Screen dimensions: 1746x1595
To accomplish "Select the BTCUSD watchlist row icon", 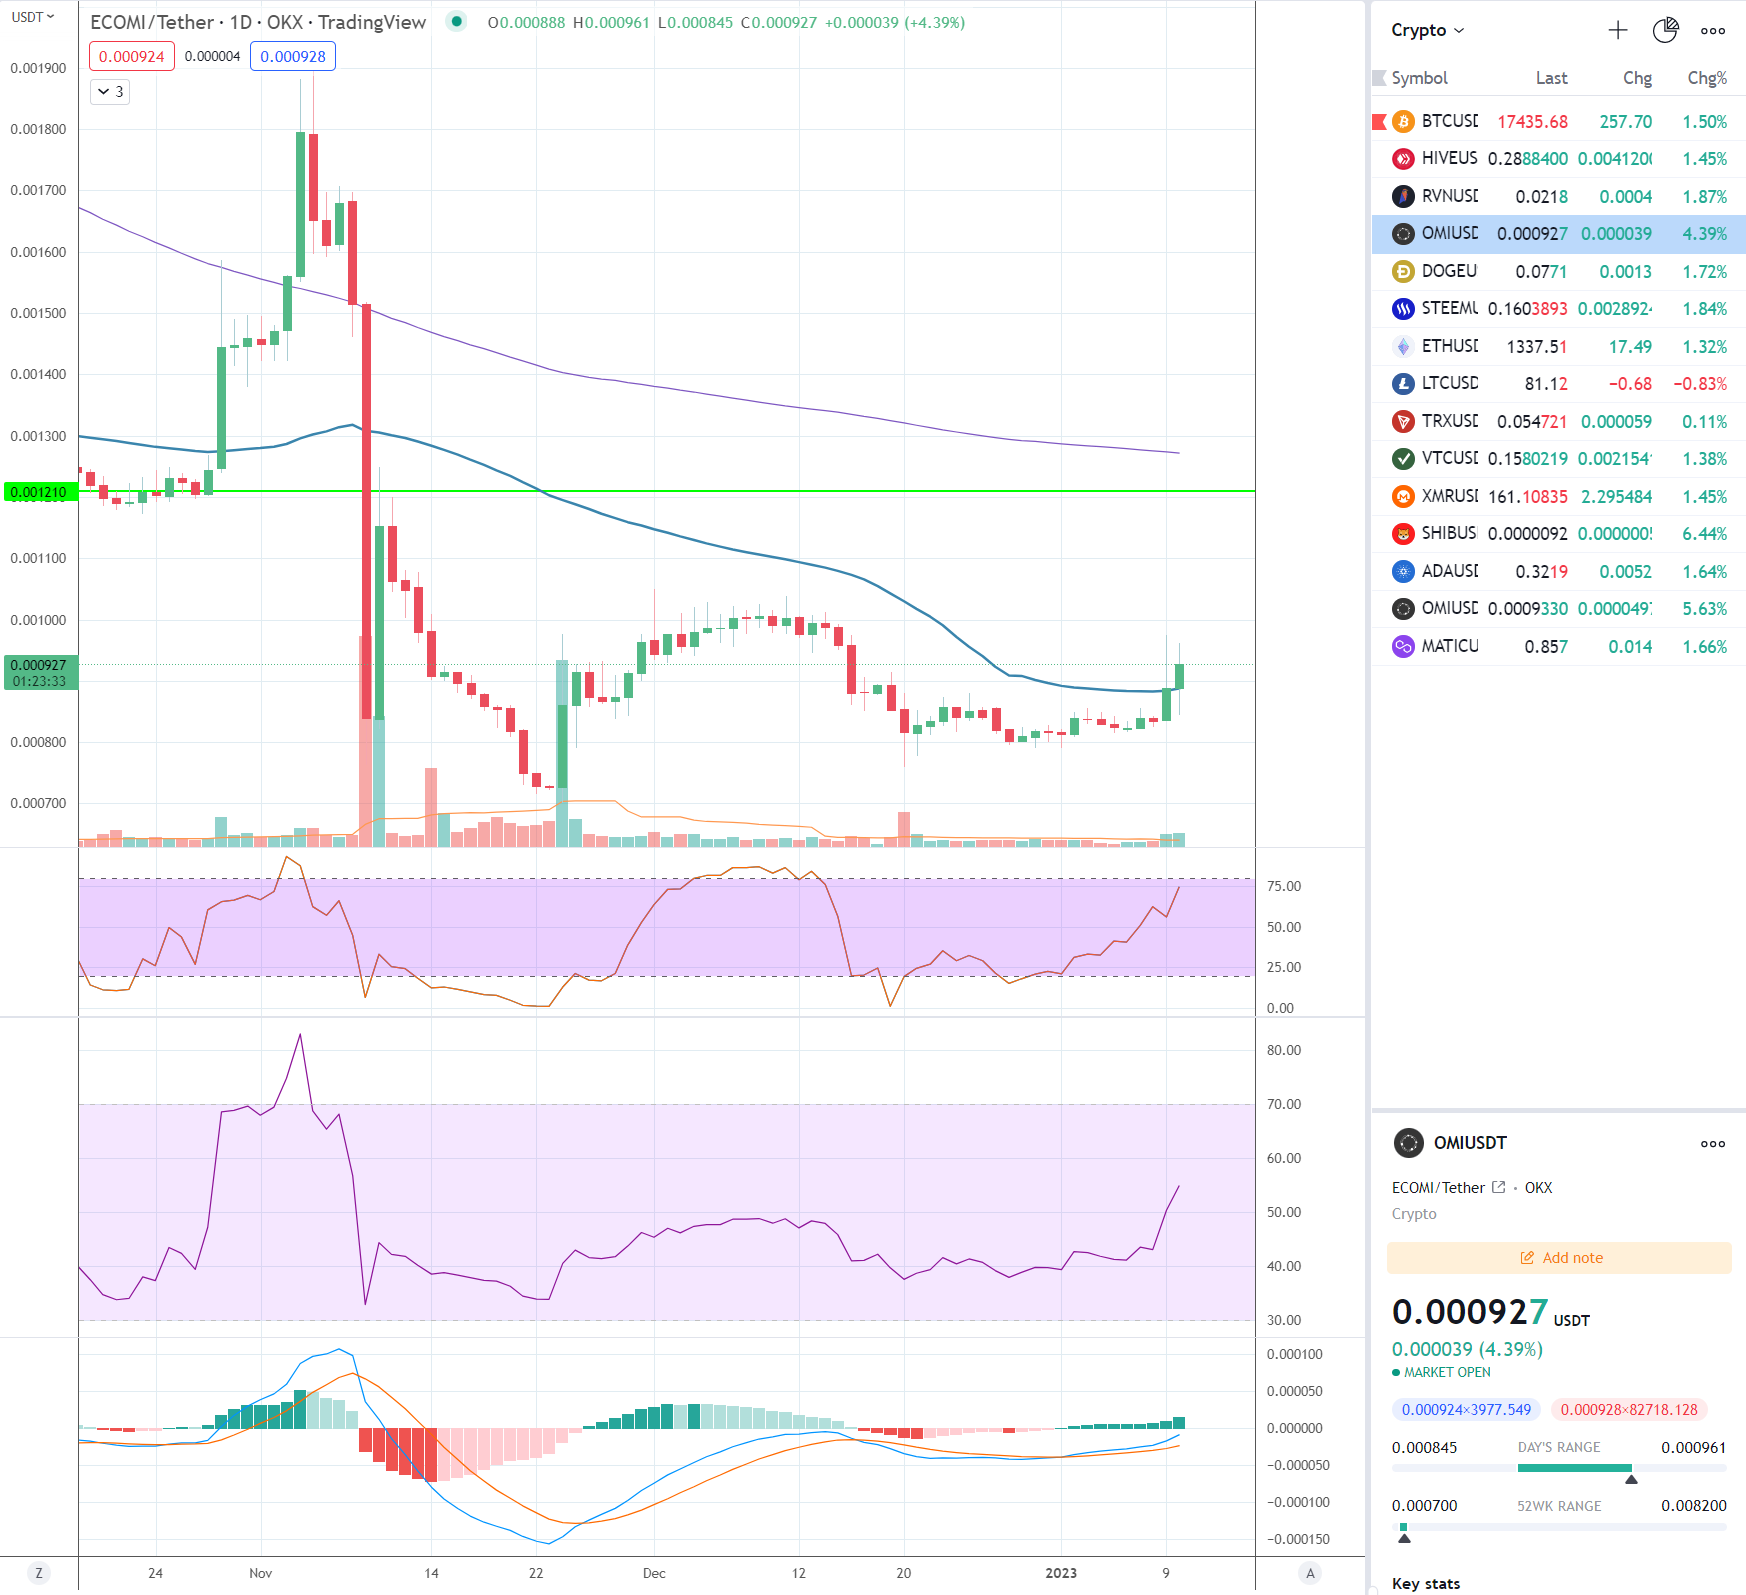I will pyautogui.click(x=1403, y=122).
